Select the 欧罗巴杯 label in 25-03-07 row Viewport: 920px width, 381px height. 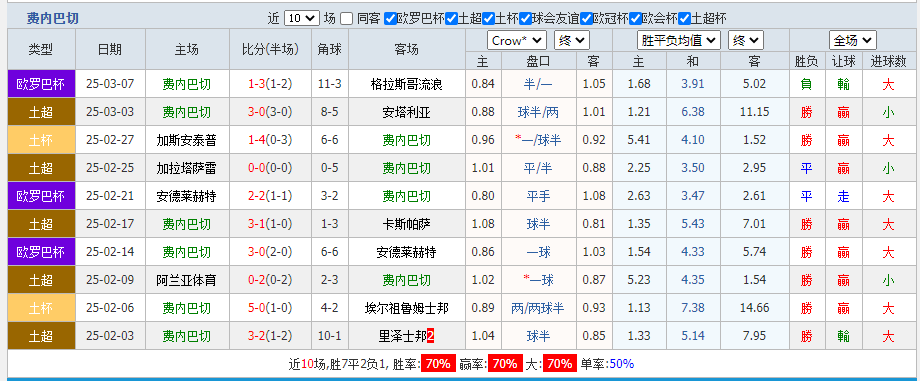click(x=41, y=84)
